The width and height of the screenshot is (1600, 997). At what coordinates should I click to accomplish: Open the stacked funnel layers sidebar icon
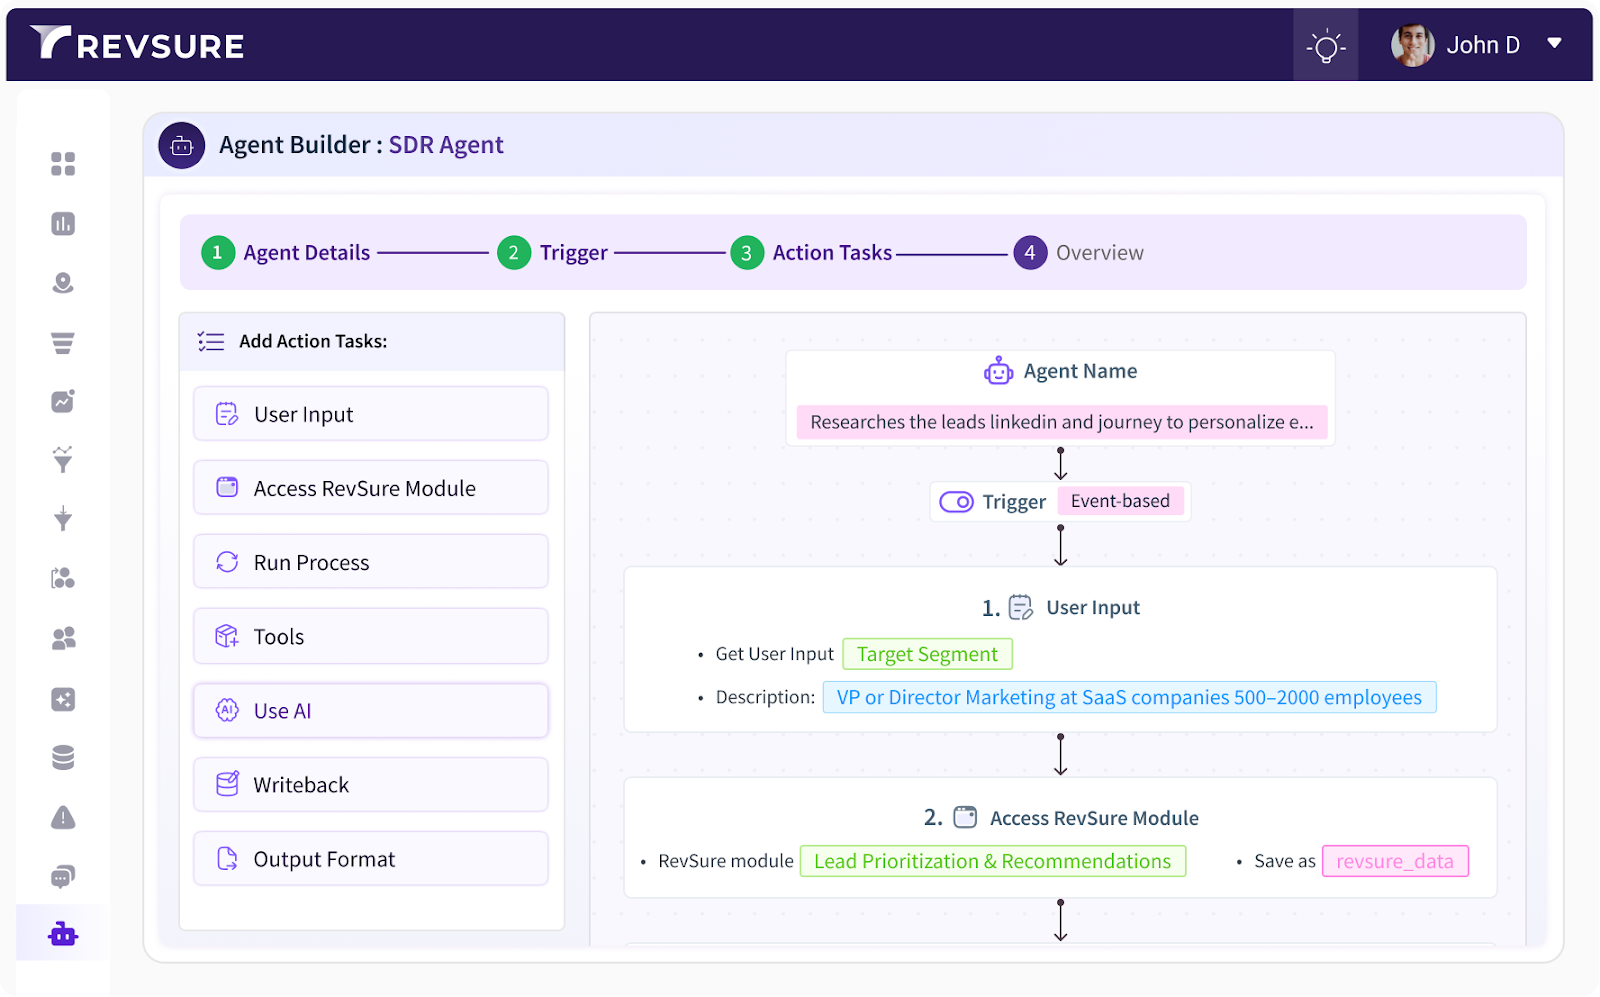63,343
